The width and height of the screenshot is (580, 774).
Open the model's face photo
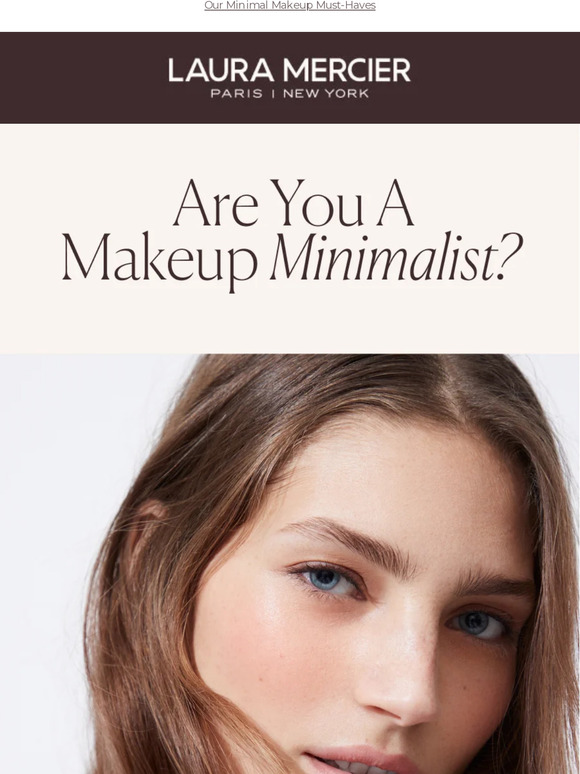coord(290,564)
